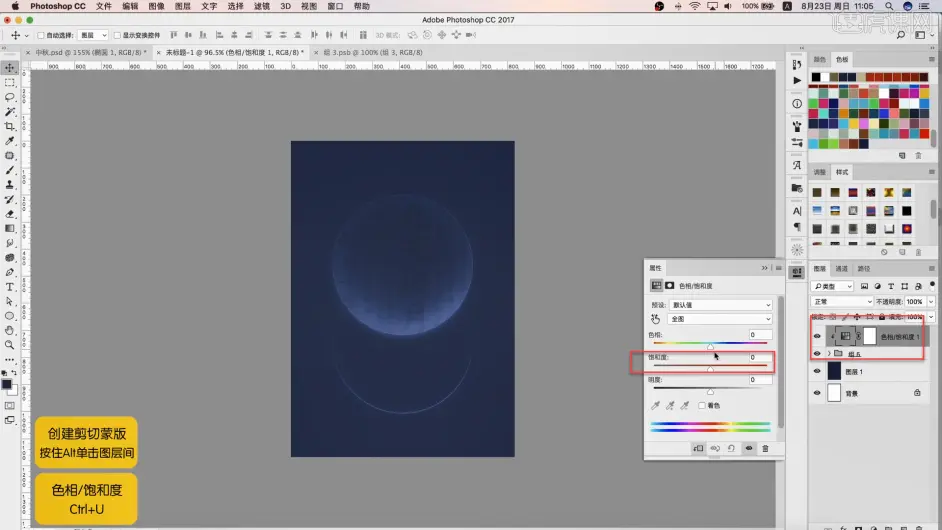Select the 色相/饱和度 1 layer mask thumbnail

869,337
